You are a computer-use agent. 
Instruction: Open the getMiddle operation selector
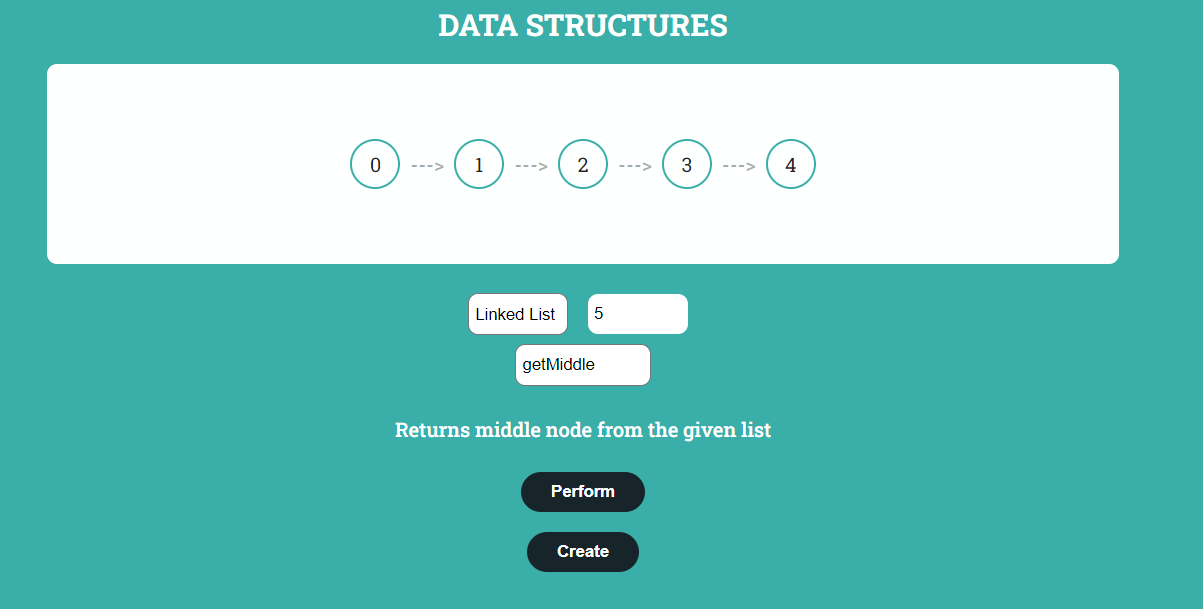click(x=583, y=364)
